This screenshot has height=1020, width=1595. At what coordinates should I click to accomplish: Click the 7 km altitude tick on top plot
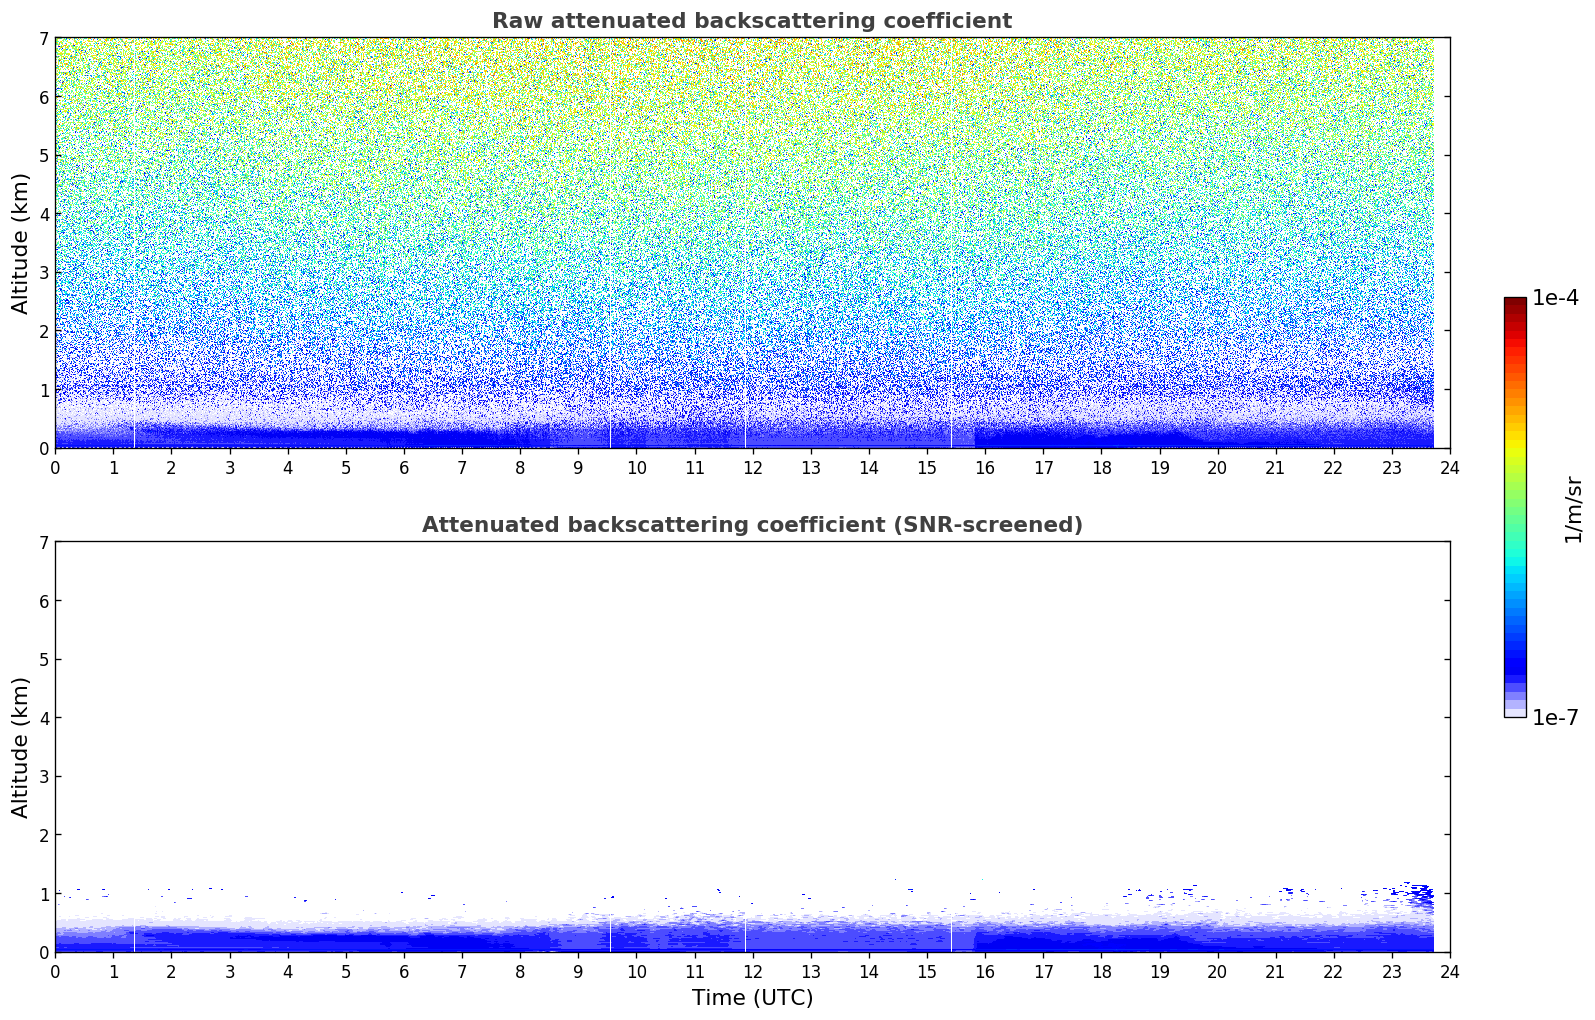point(43,39)
